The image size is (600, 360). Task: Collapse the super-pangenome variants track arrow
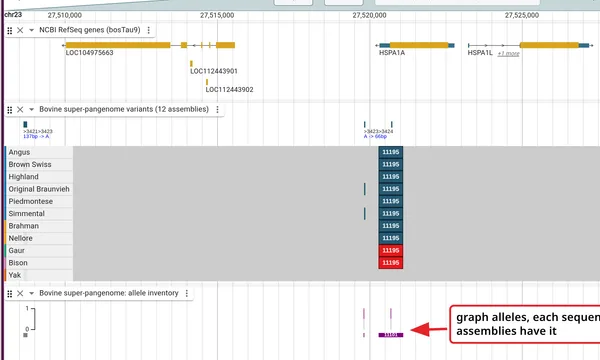tap(31, 110)
